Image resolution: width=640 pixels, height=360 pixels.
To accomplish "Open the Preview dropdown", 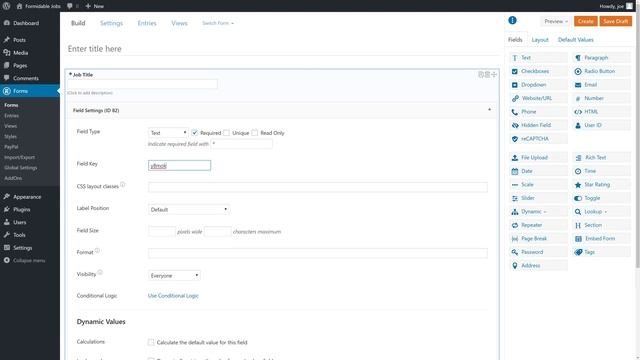I will tap(556, 21).
